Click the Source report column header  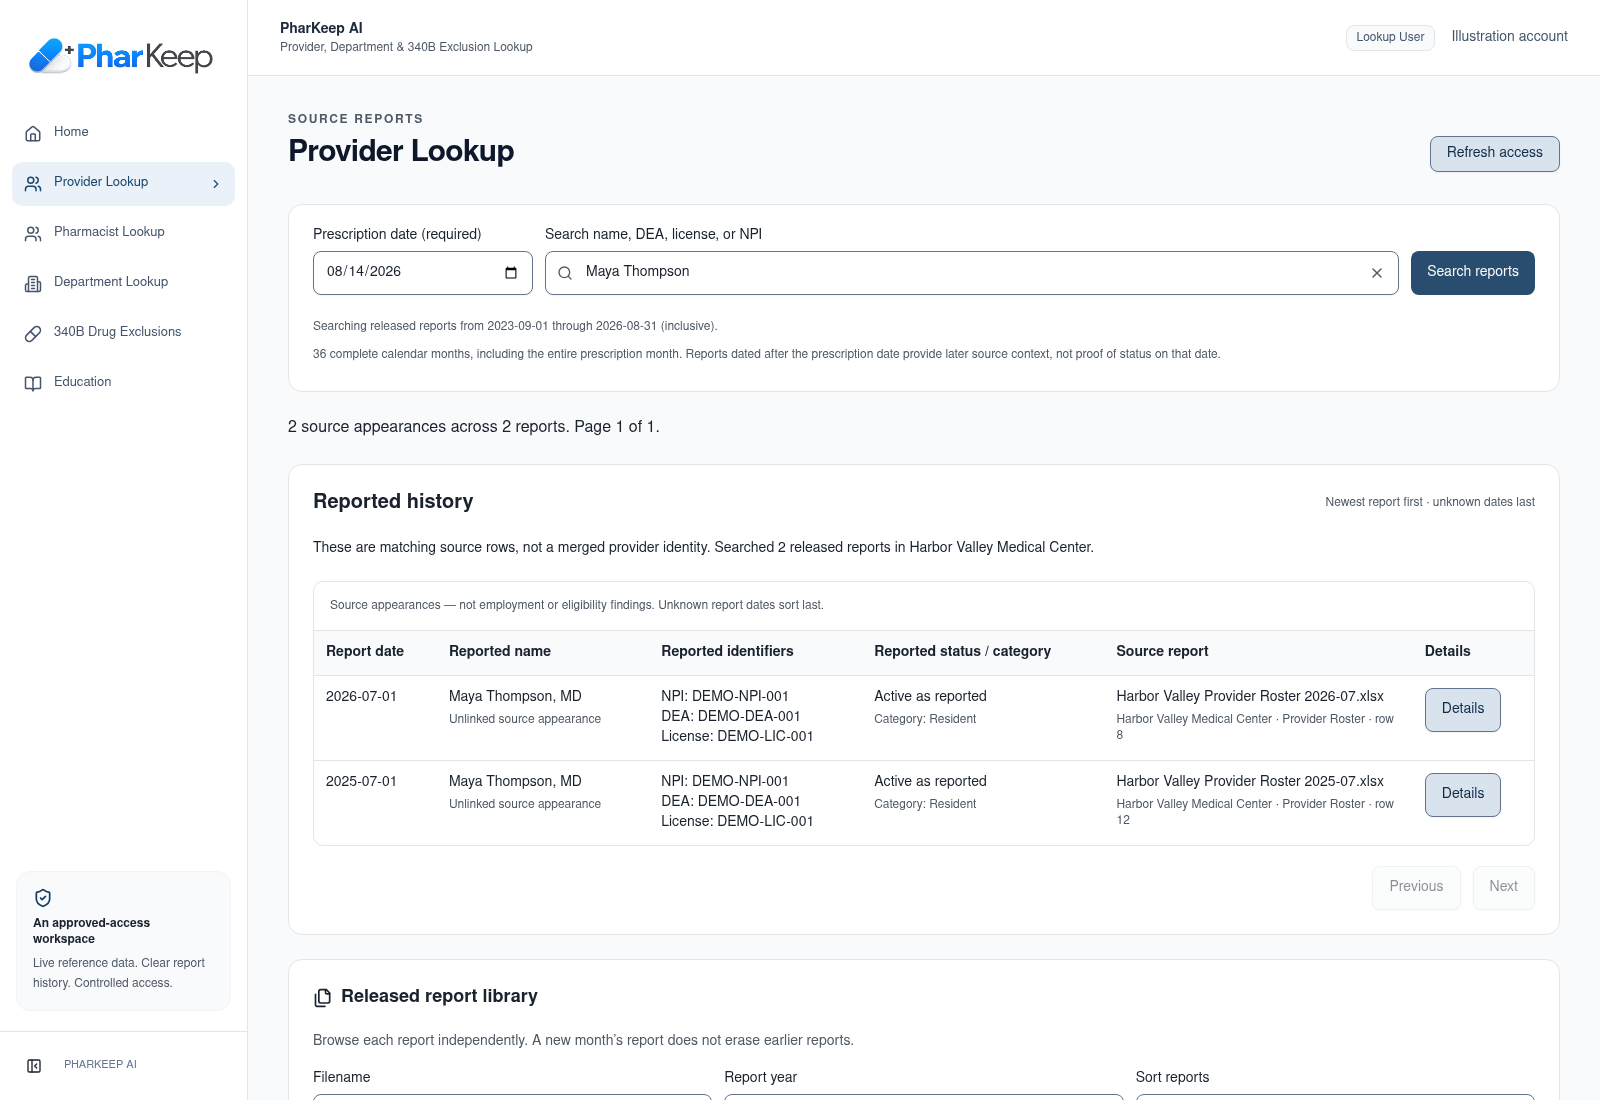coord(1162,651)
